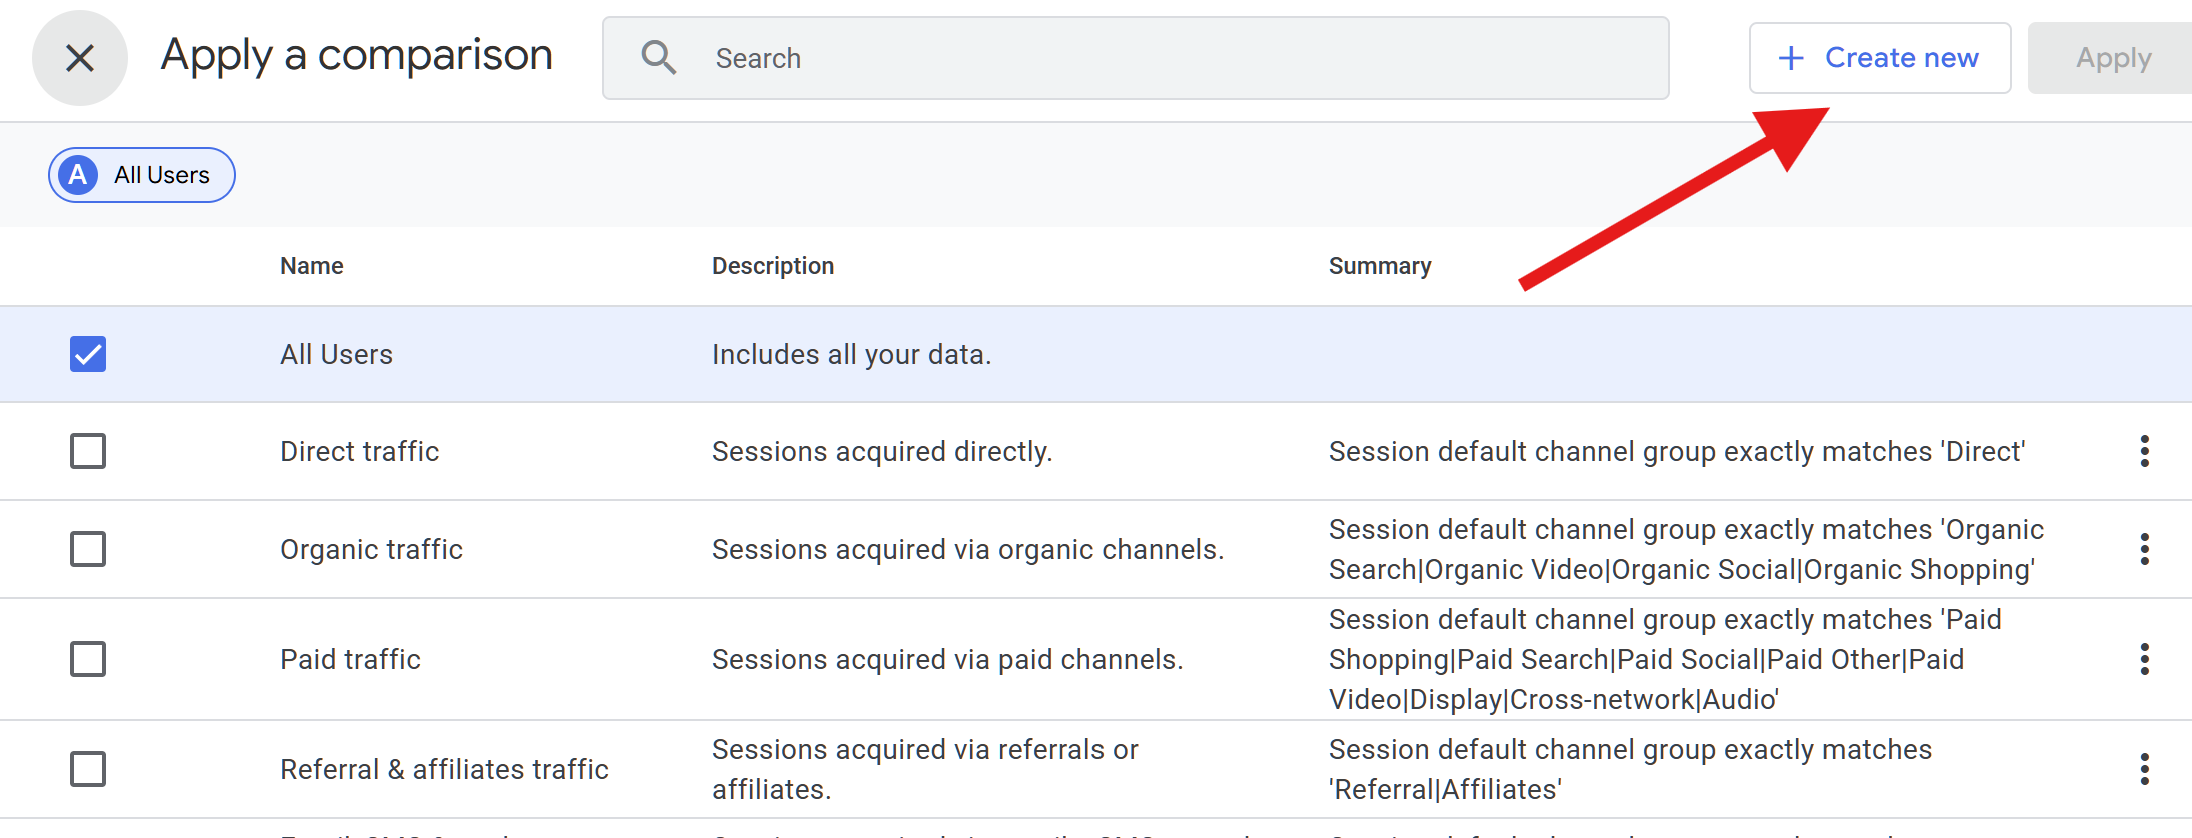The height and width of the screenshot is (838, 2192).
Task: Click the Name column header
Action: (311, 266)
